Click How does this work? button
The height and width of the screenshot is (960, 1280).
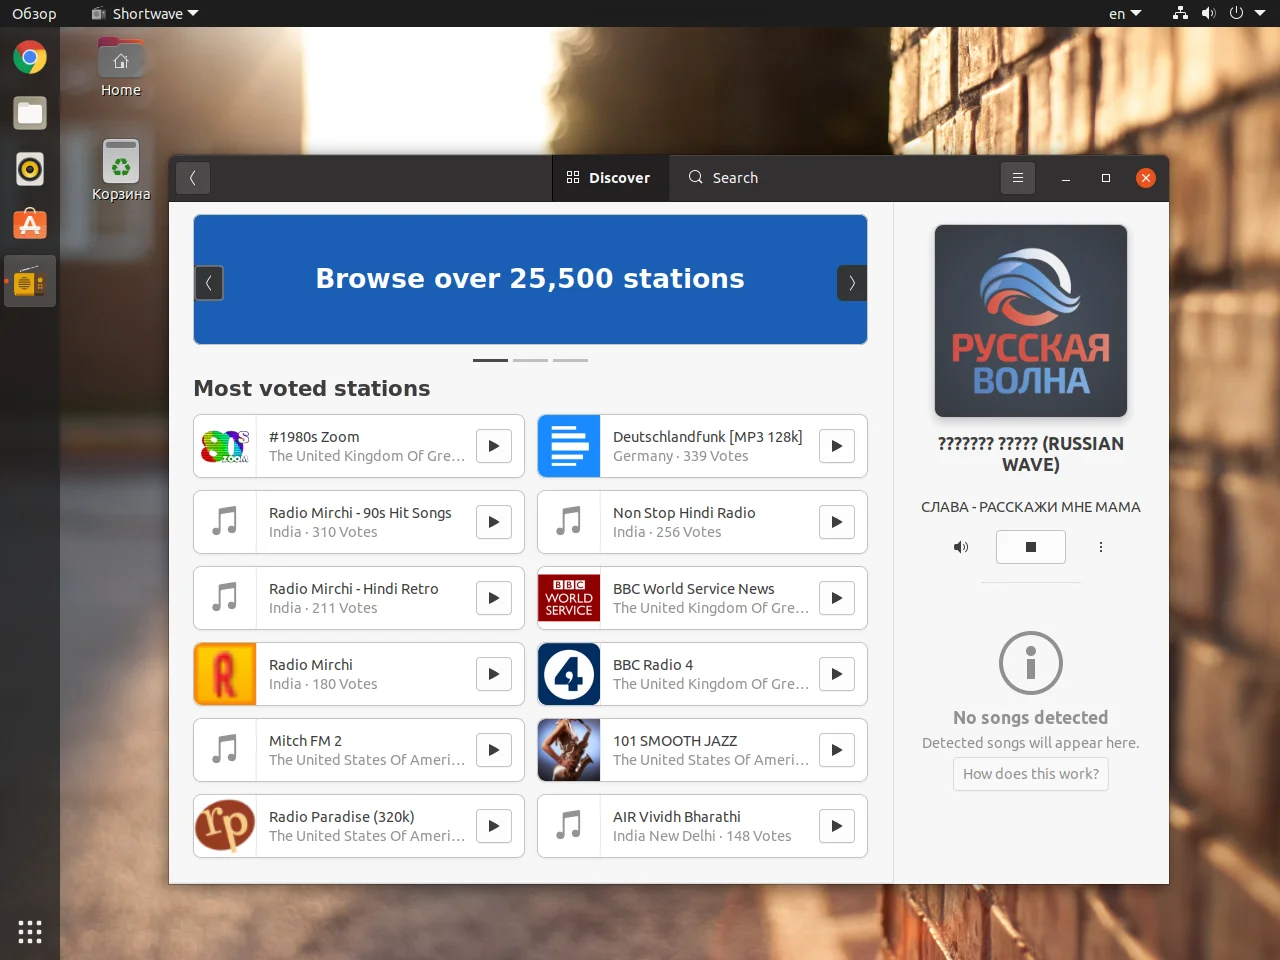click(x=1031, y=774)
